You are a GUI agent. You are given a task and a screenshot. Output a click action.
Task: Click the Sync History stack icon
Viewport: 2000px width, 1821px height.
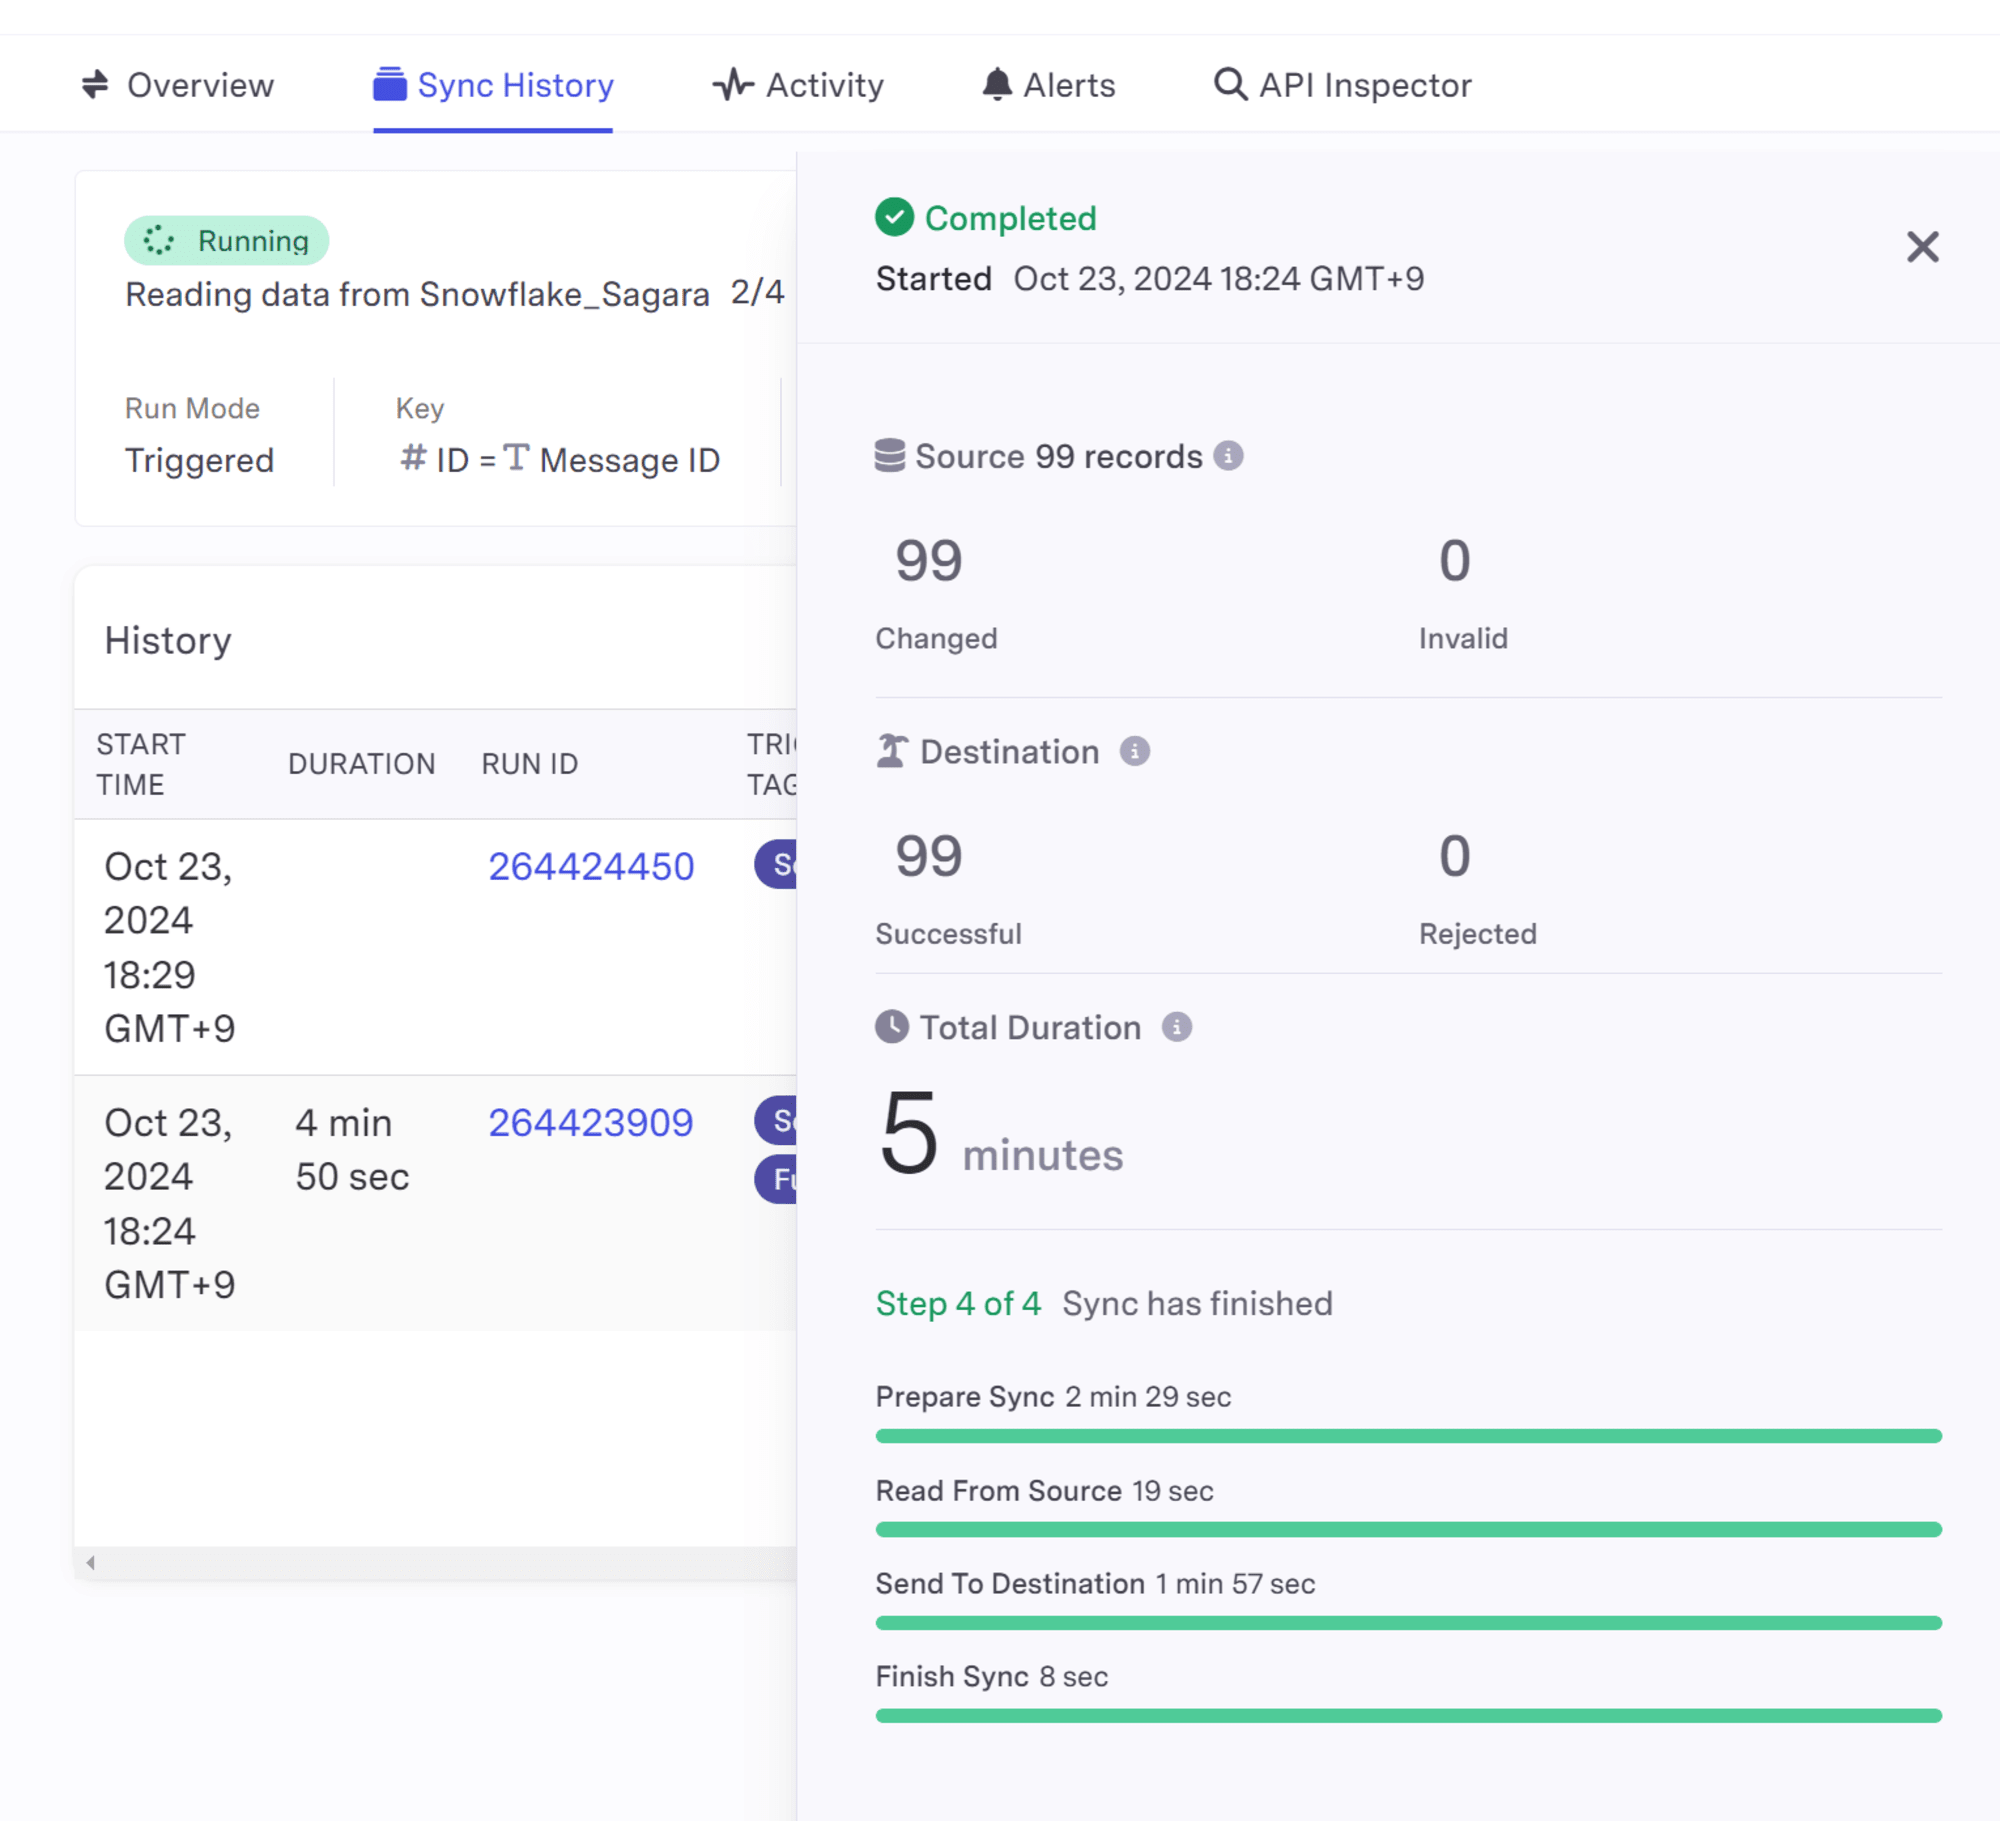(390, 85)
